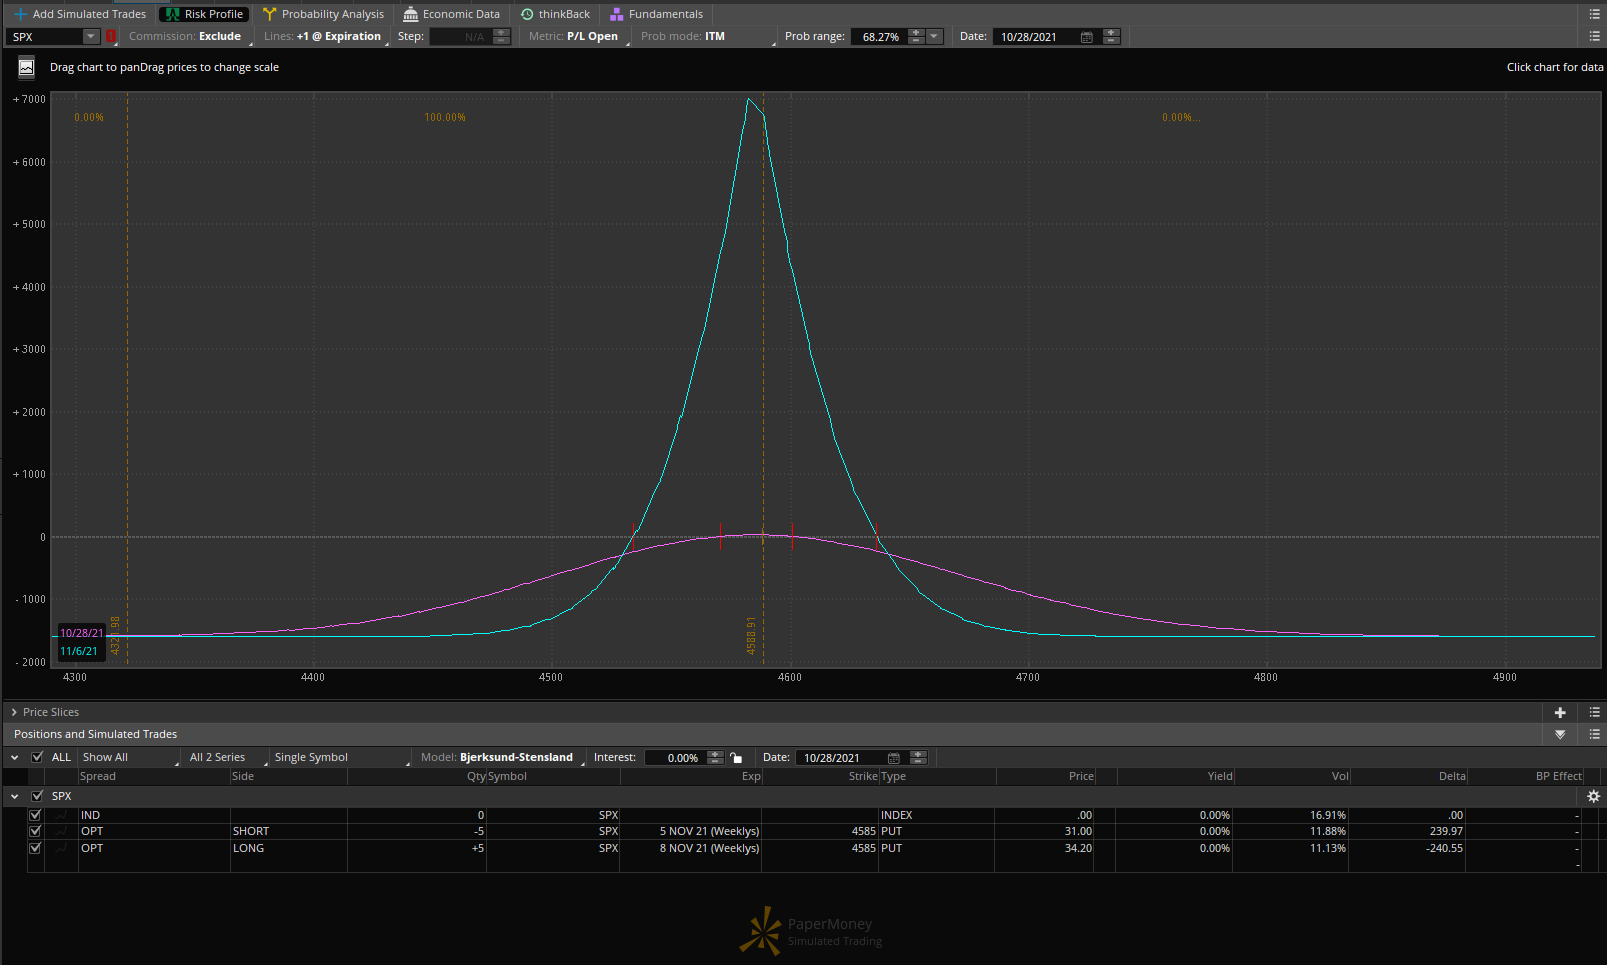
Task: Open the thinkBack tab
Action: coord(555,14)
